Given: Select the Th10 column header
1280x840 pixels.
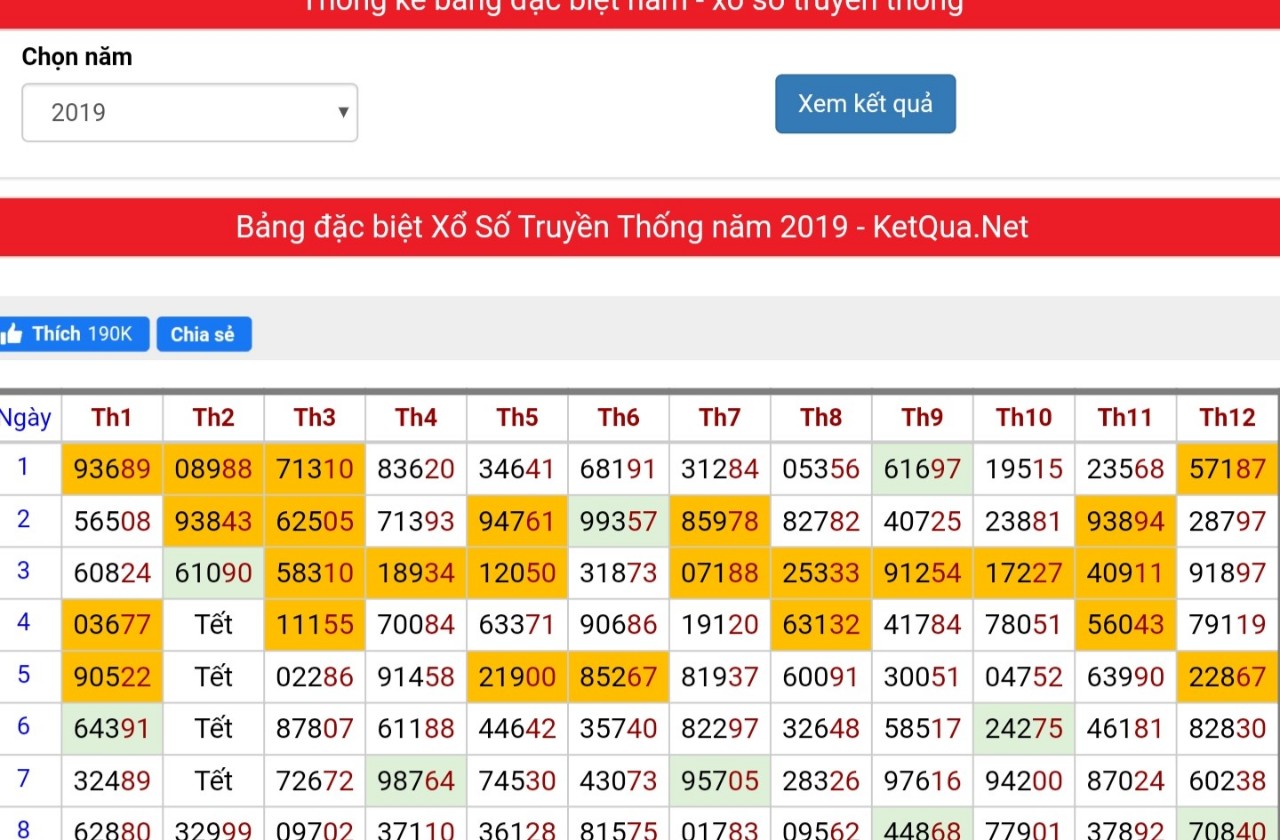Looking at the screenshot, I should click(x=1024, y=417).
